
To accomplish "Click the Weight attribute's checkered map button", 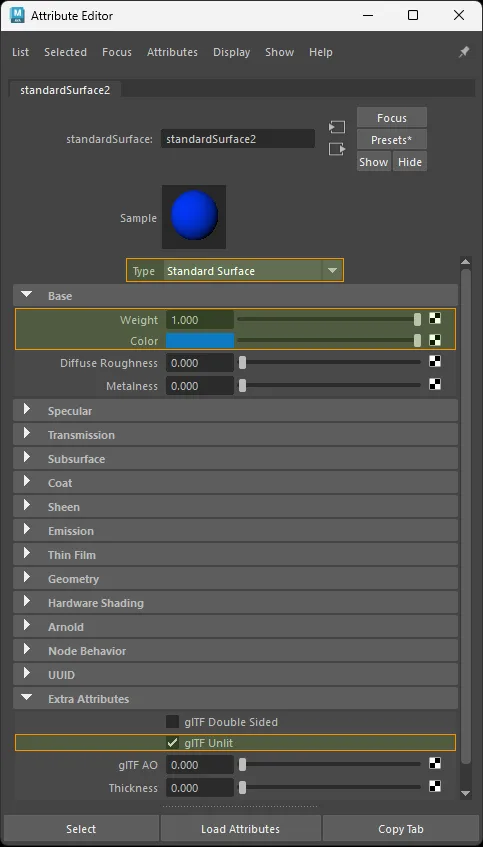I will point(434,319).
